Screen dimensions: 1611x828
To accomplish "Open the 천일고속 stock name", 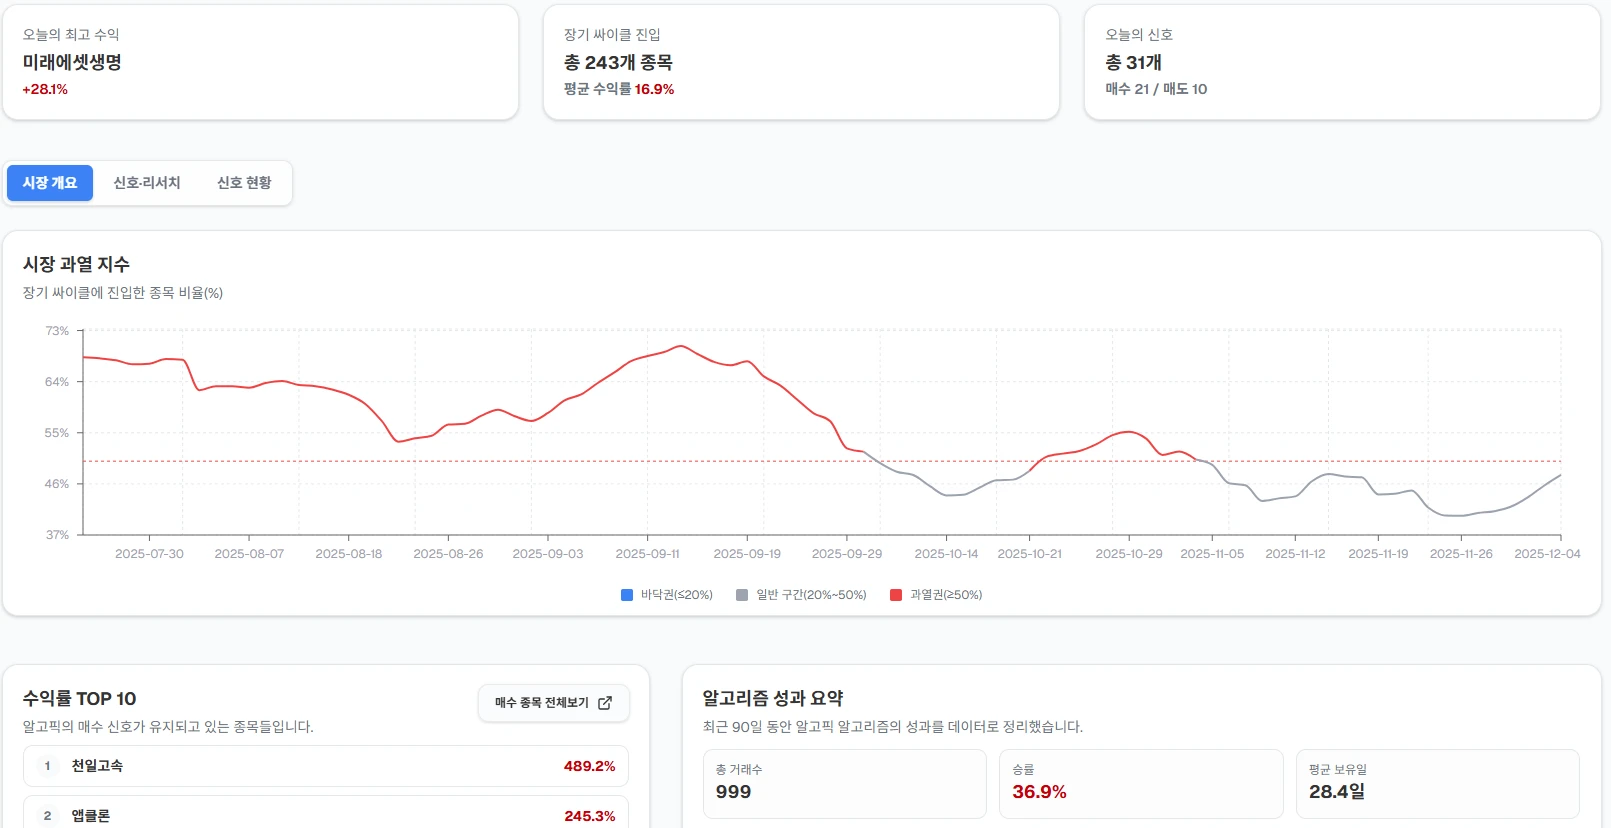I will coord(97,766).
